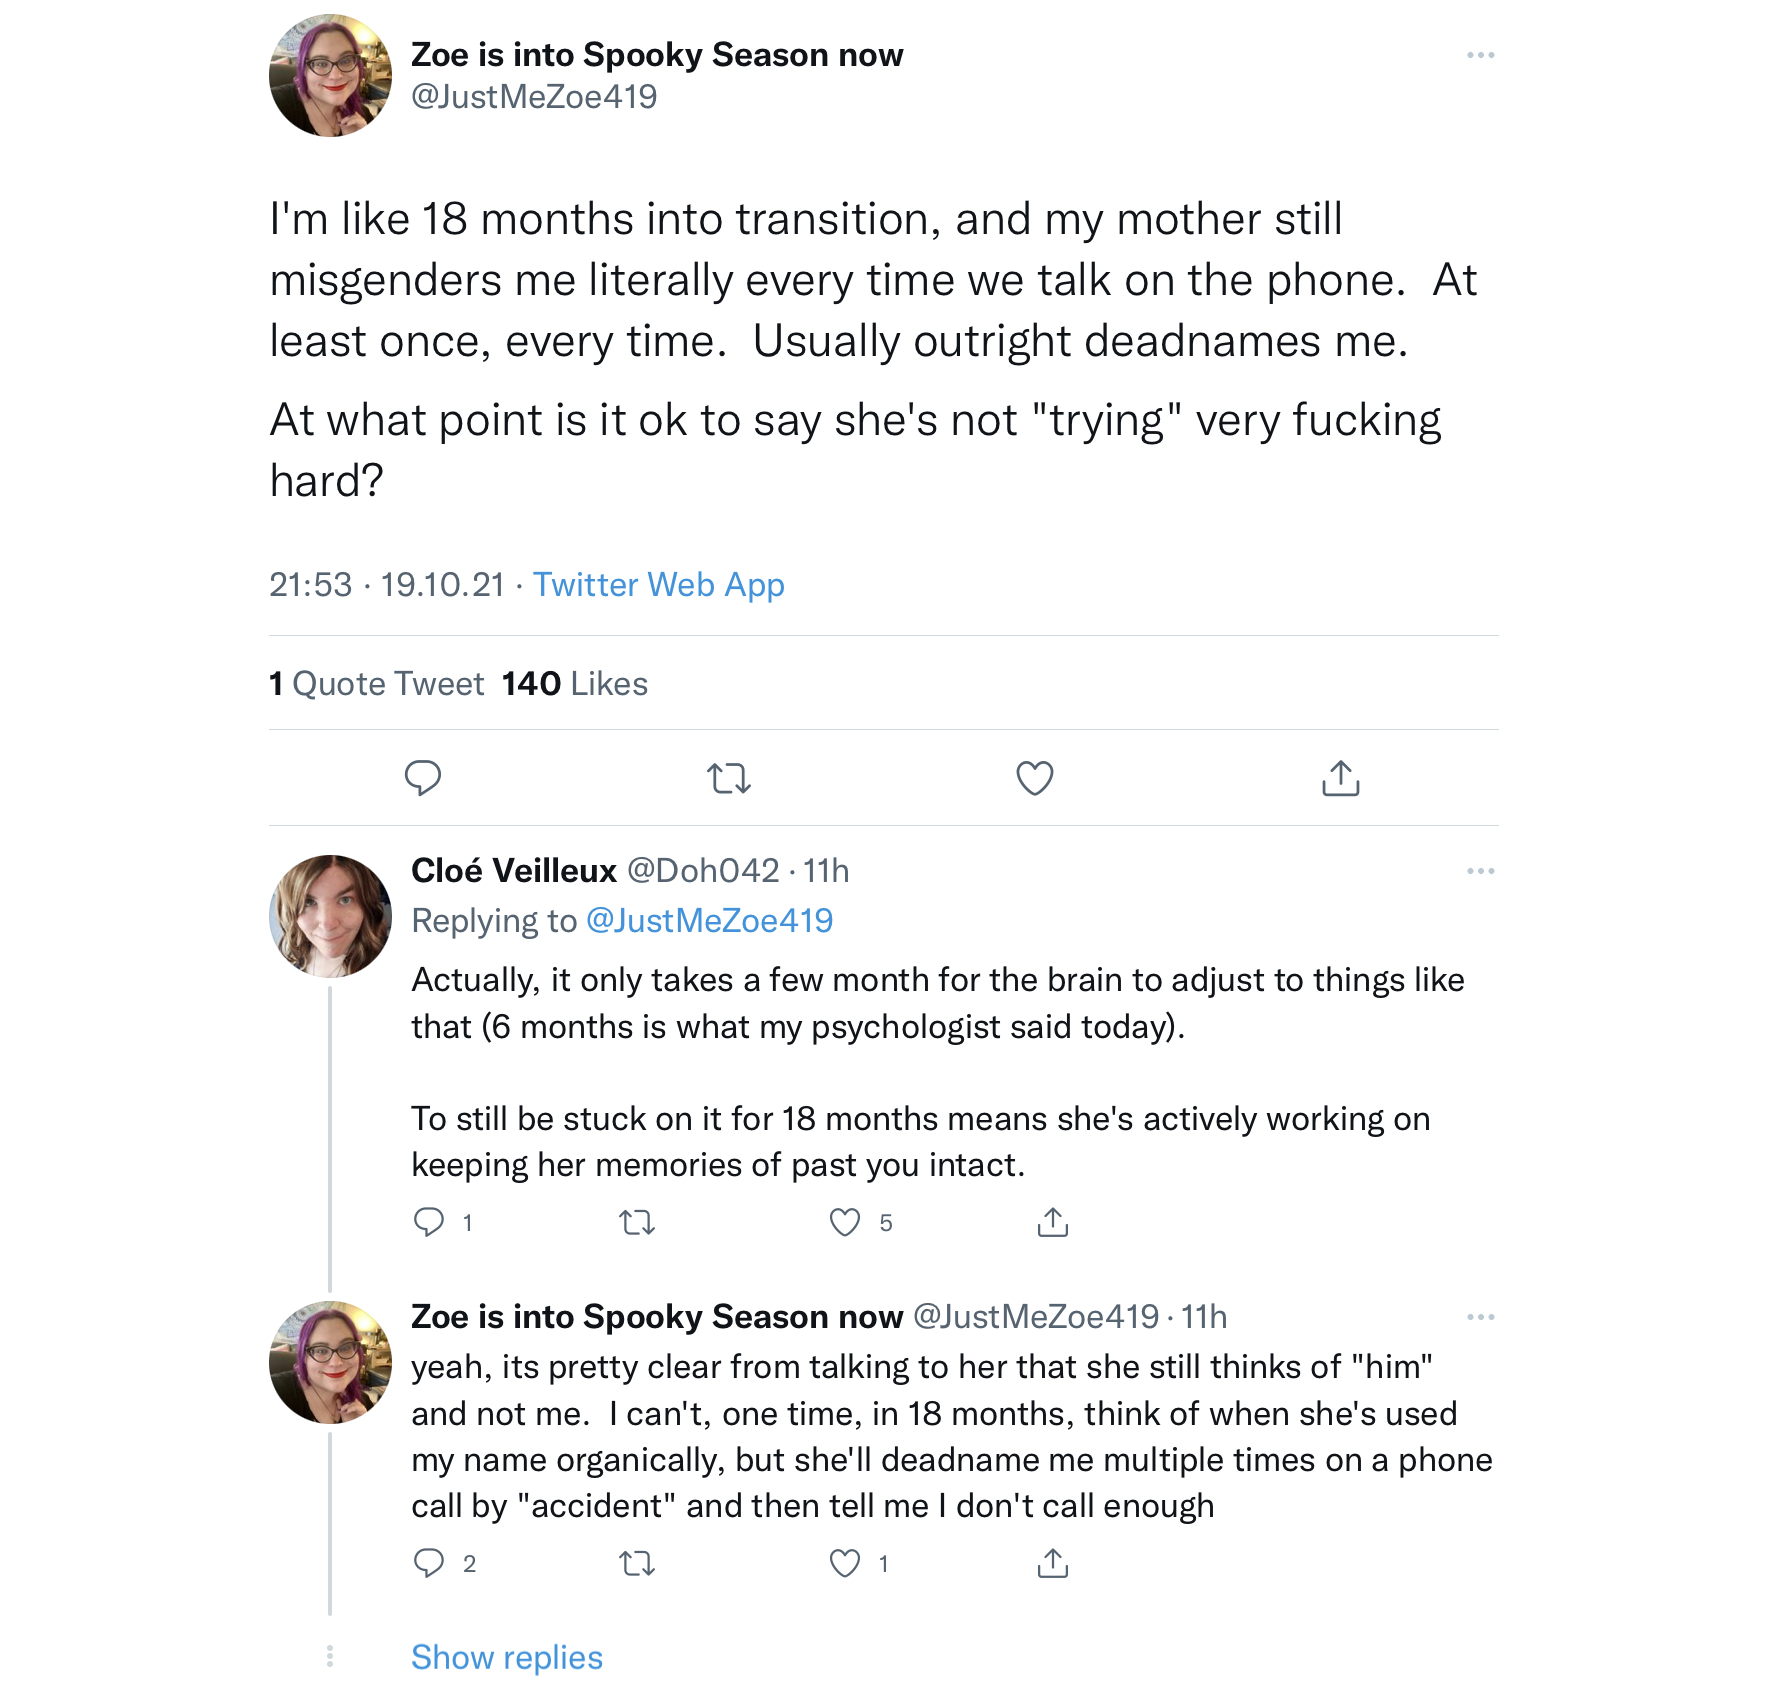
Task: Like the main tweet with heart icon
Action: (x=1034, y=778)
